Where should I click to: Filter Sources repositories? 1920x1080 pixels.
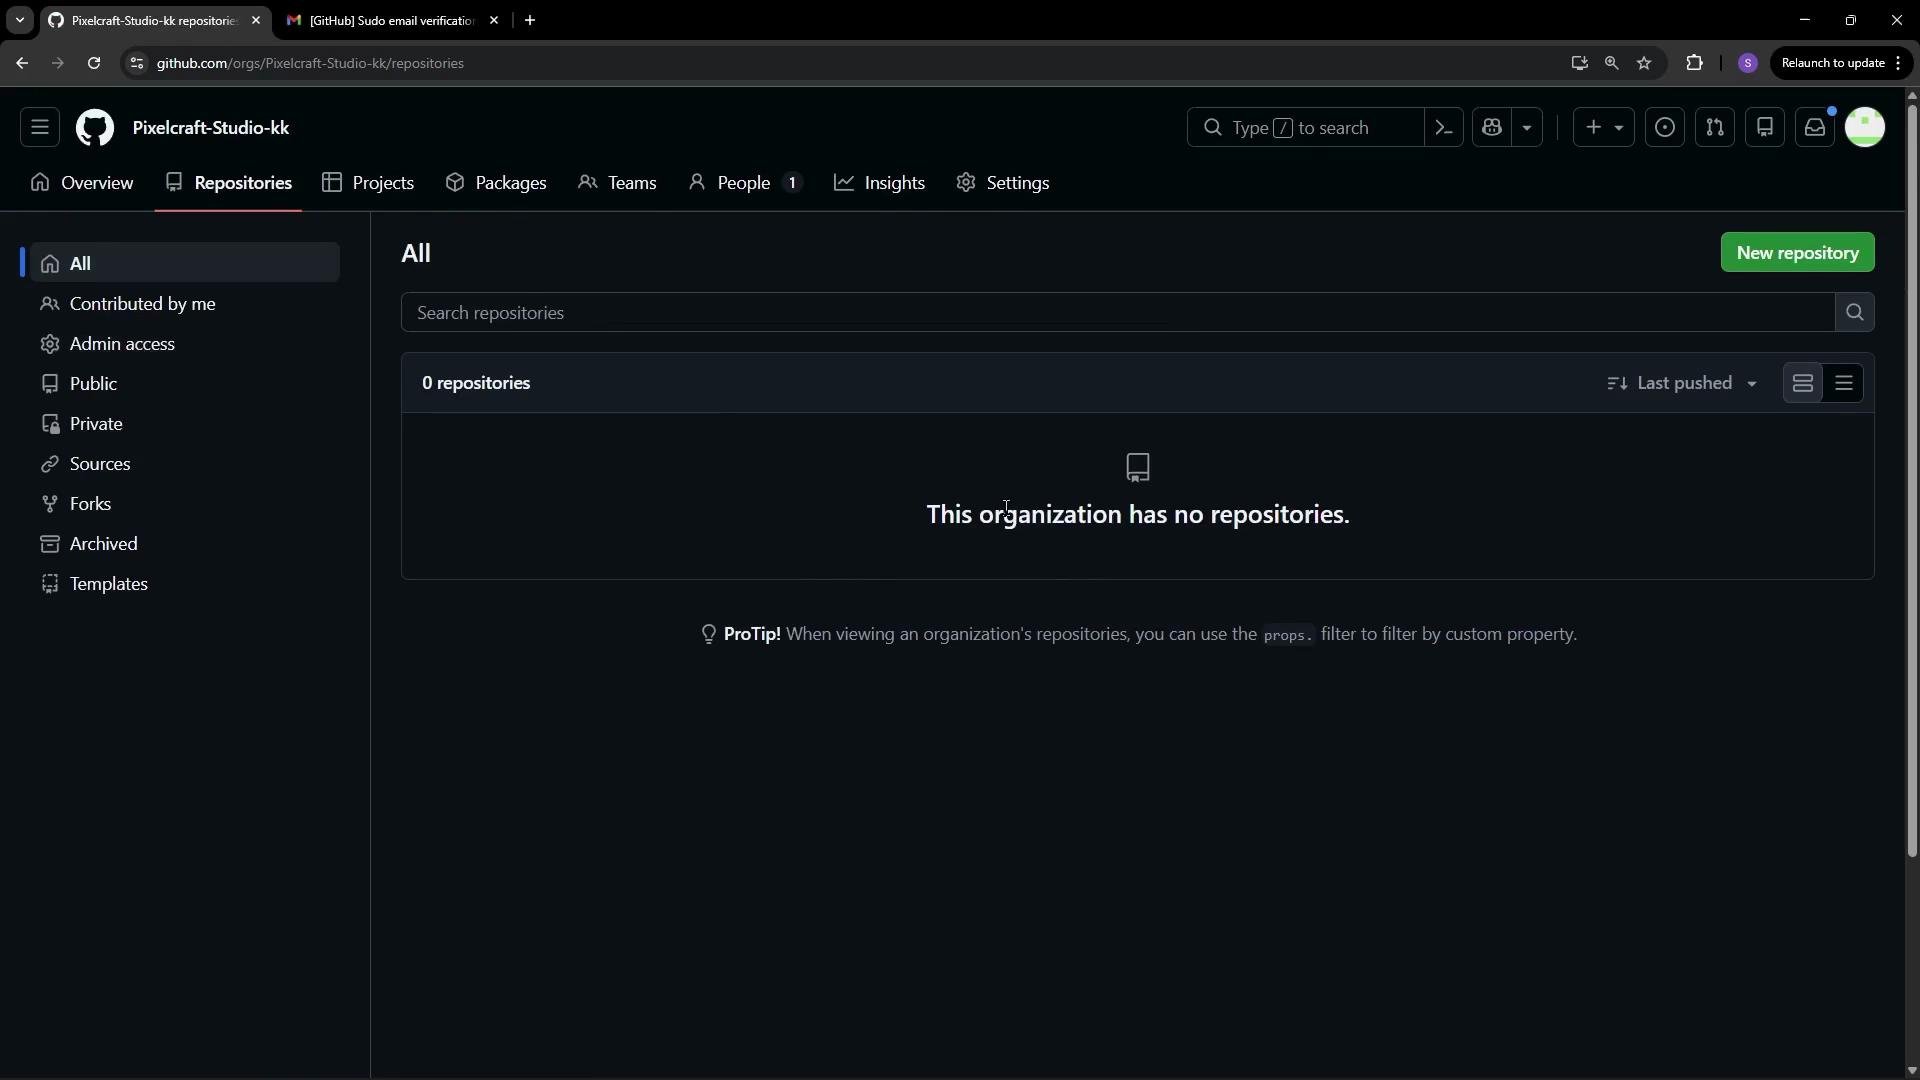click(185, 464)
